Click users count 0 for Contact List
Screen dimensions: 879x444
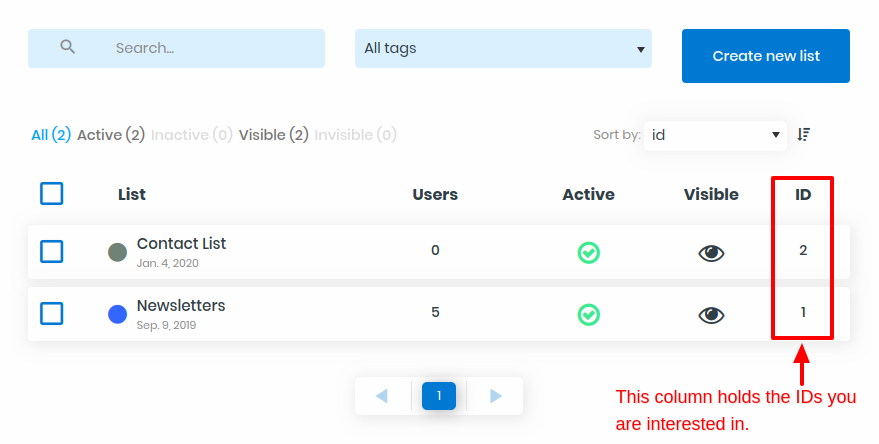coord(435,251)
